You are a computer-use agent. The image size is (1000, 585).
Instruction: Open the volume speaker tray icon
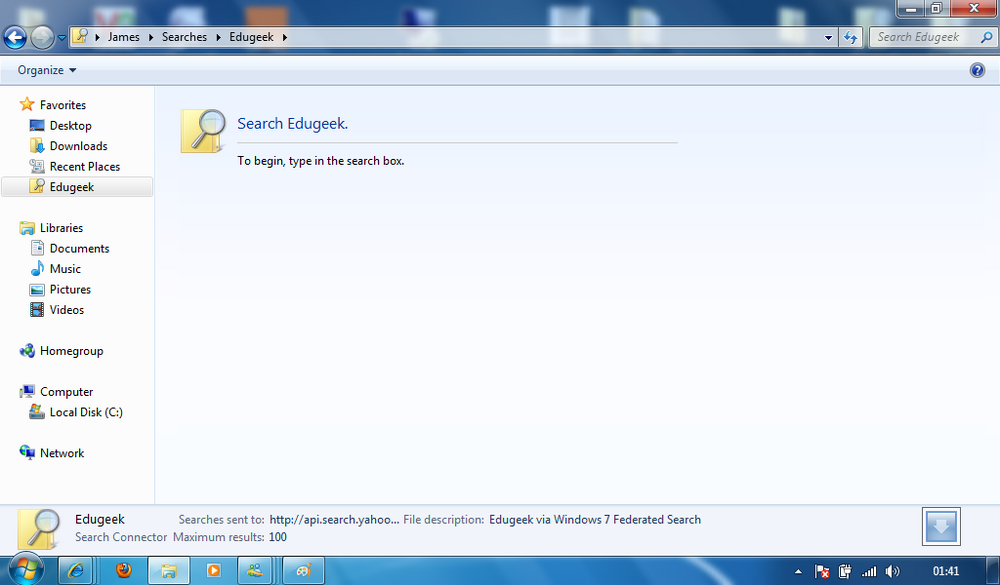click(x=892, y=571)
